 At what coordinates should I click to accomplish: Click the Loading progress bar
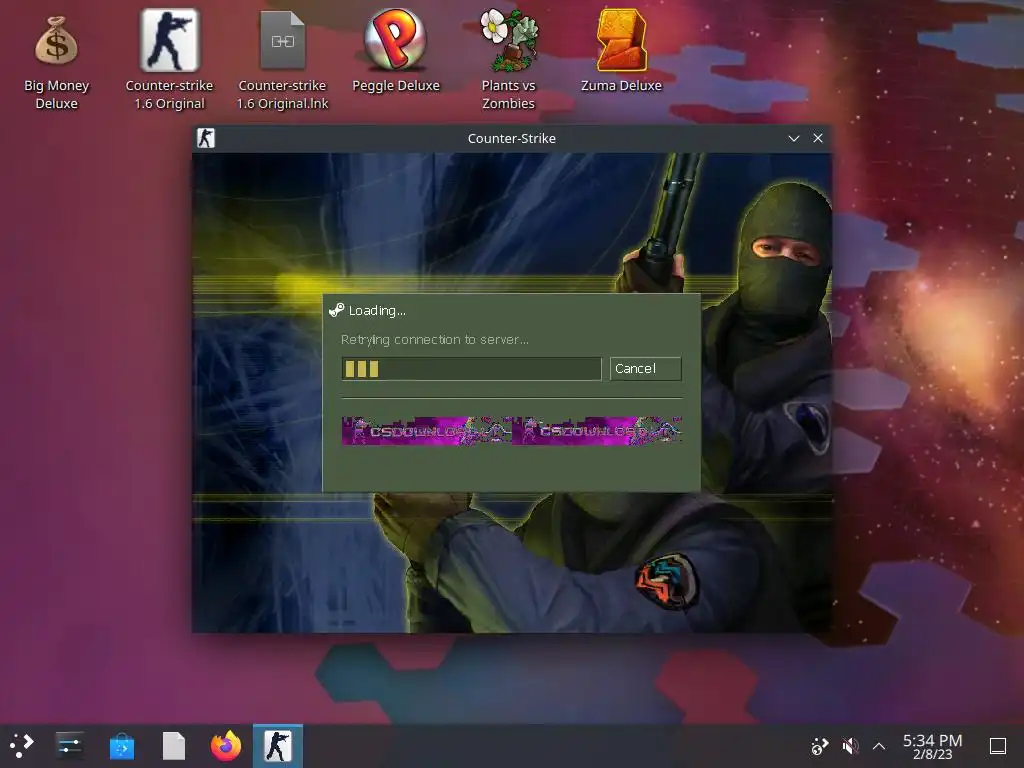point(471,368)
